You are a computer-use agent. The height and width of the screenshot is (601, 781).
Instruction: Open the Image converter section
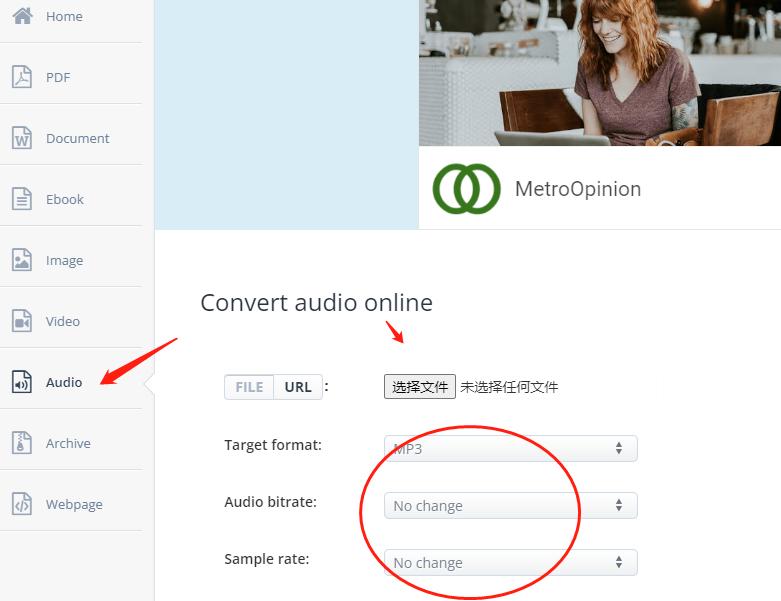64,261
